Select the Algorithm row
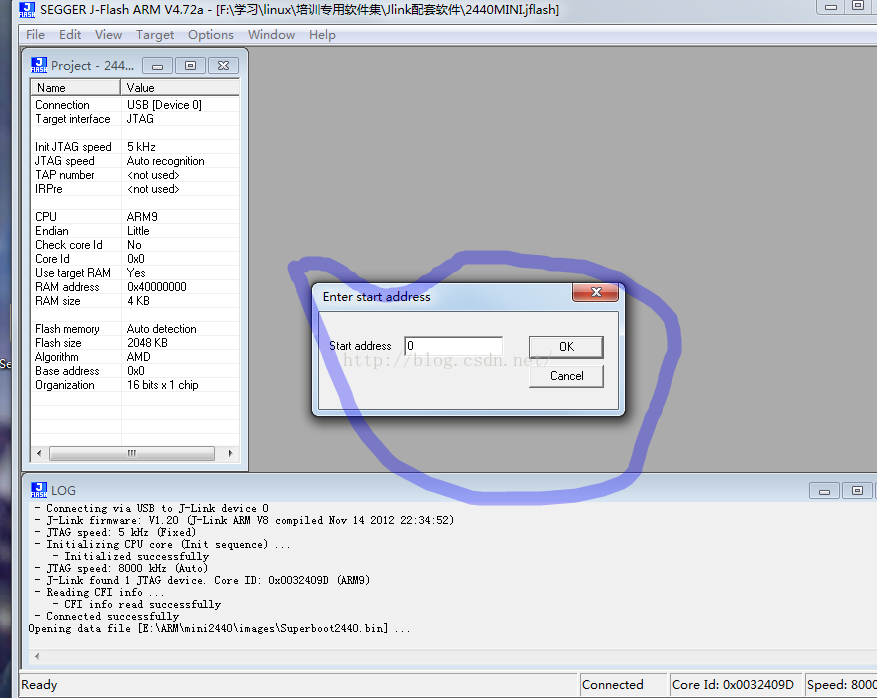 coord(135,357)
